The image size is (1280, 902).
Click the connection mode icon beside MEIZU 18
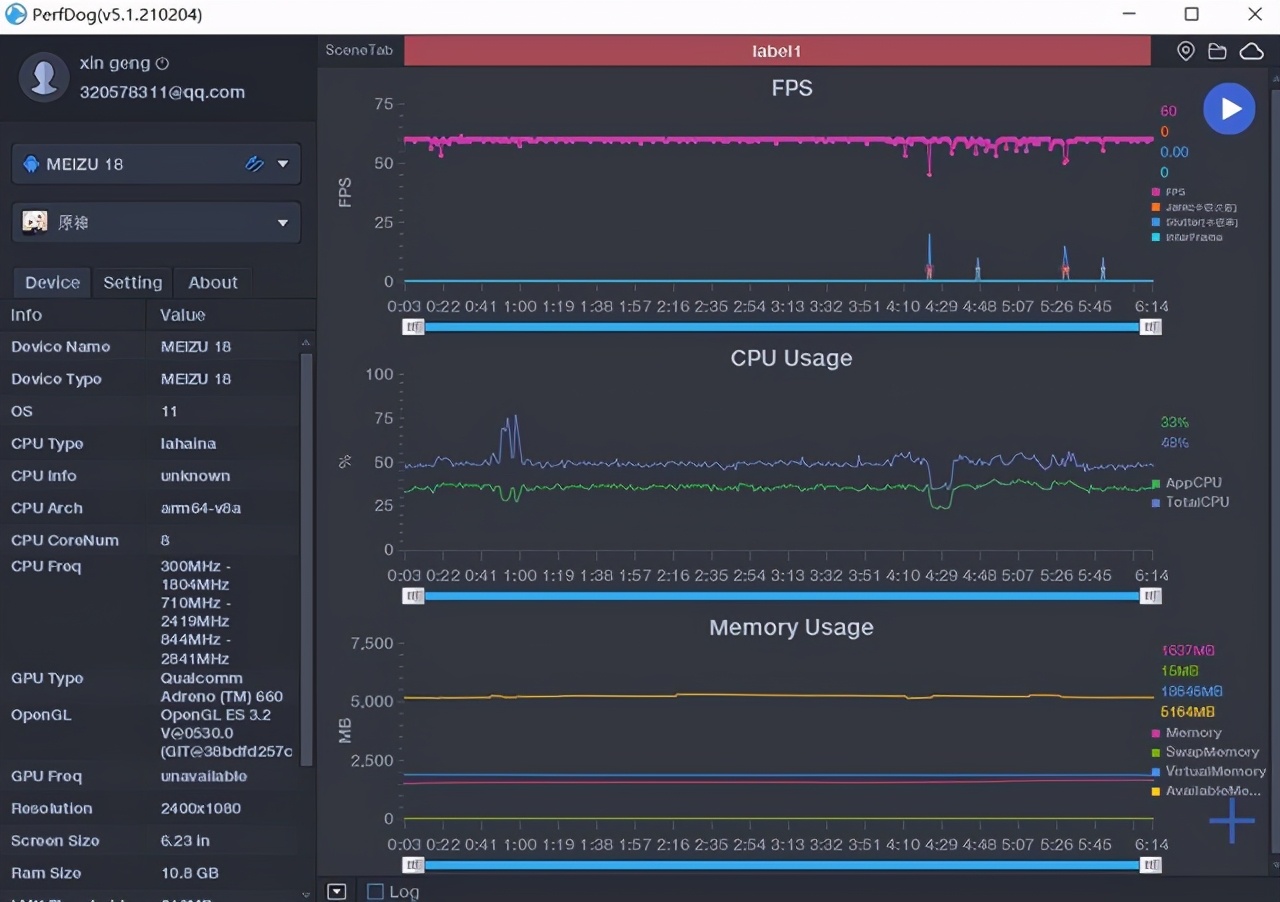[x=254, y=164]
